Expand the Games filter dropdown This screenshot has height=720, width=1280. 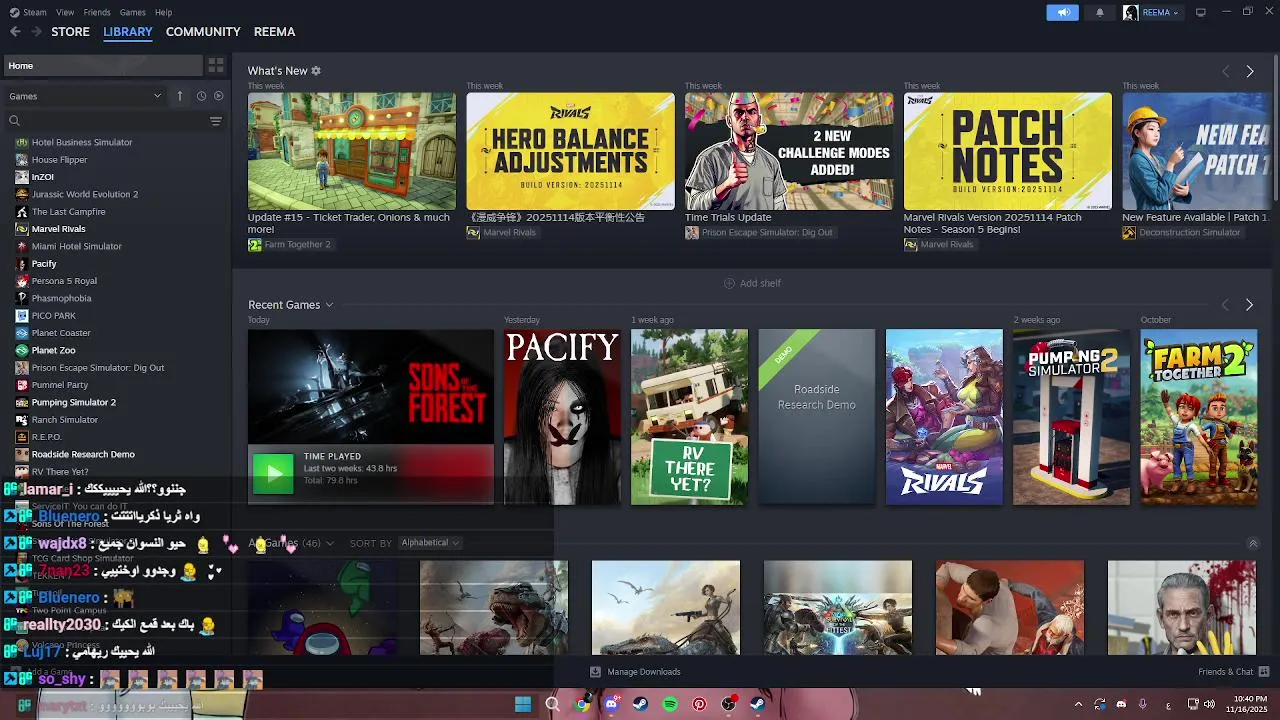(x=85, y=96)
